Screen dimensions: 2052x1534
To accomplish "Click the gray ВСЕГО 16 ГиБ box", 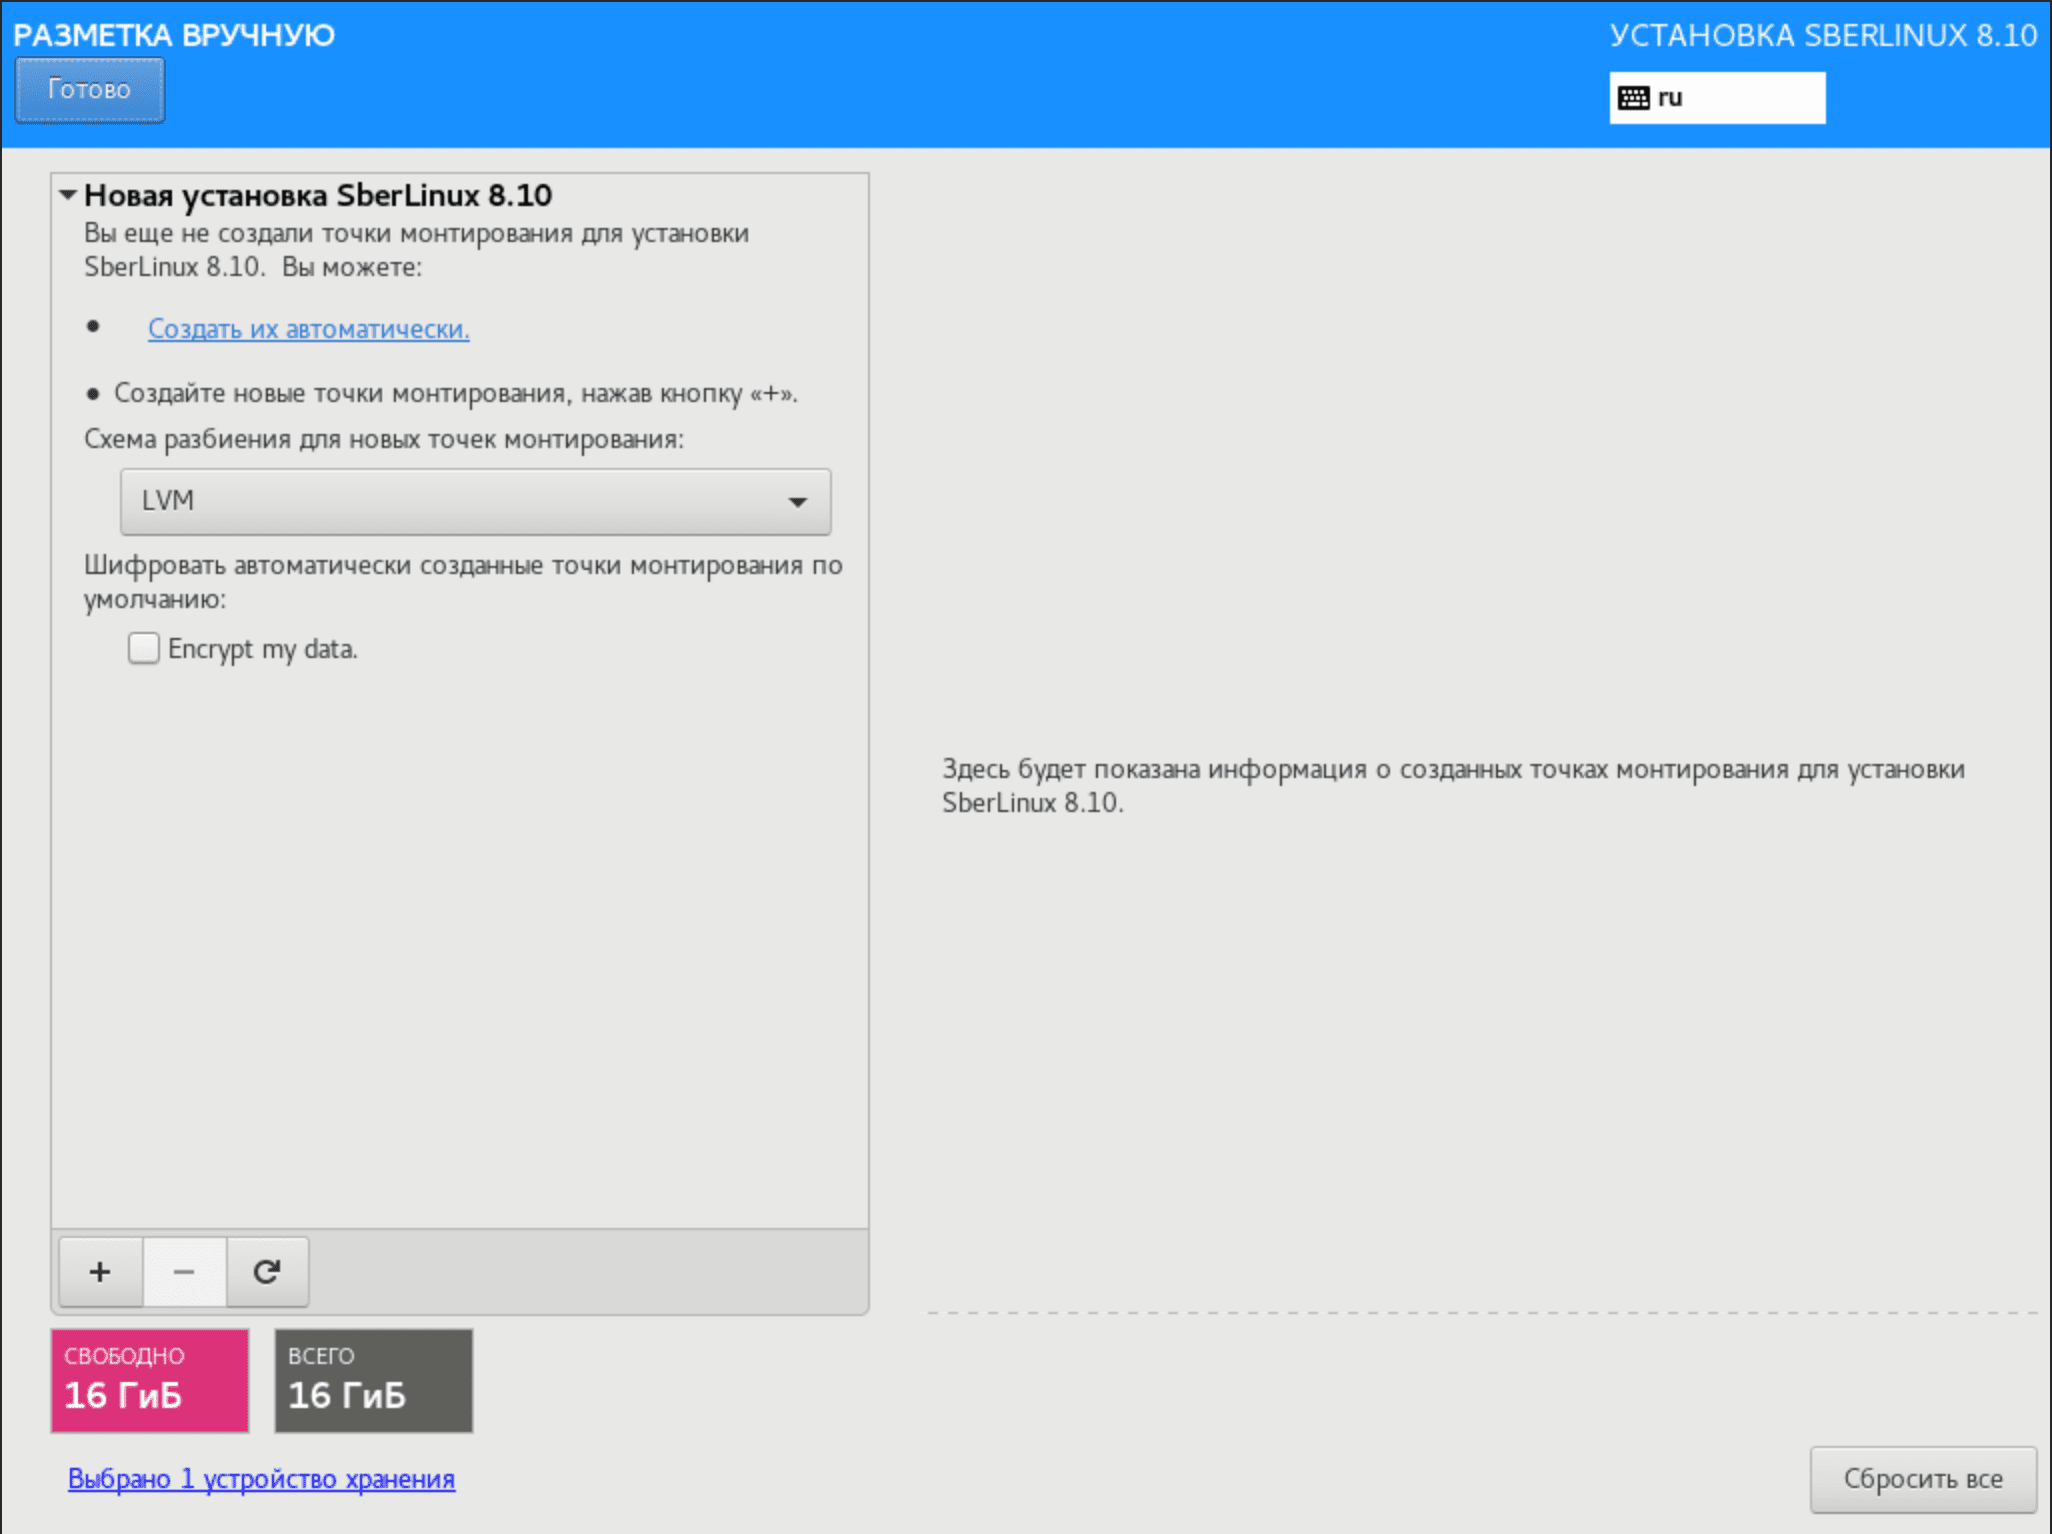I will pos(374,1380).
